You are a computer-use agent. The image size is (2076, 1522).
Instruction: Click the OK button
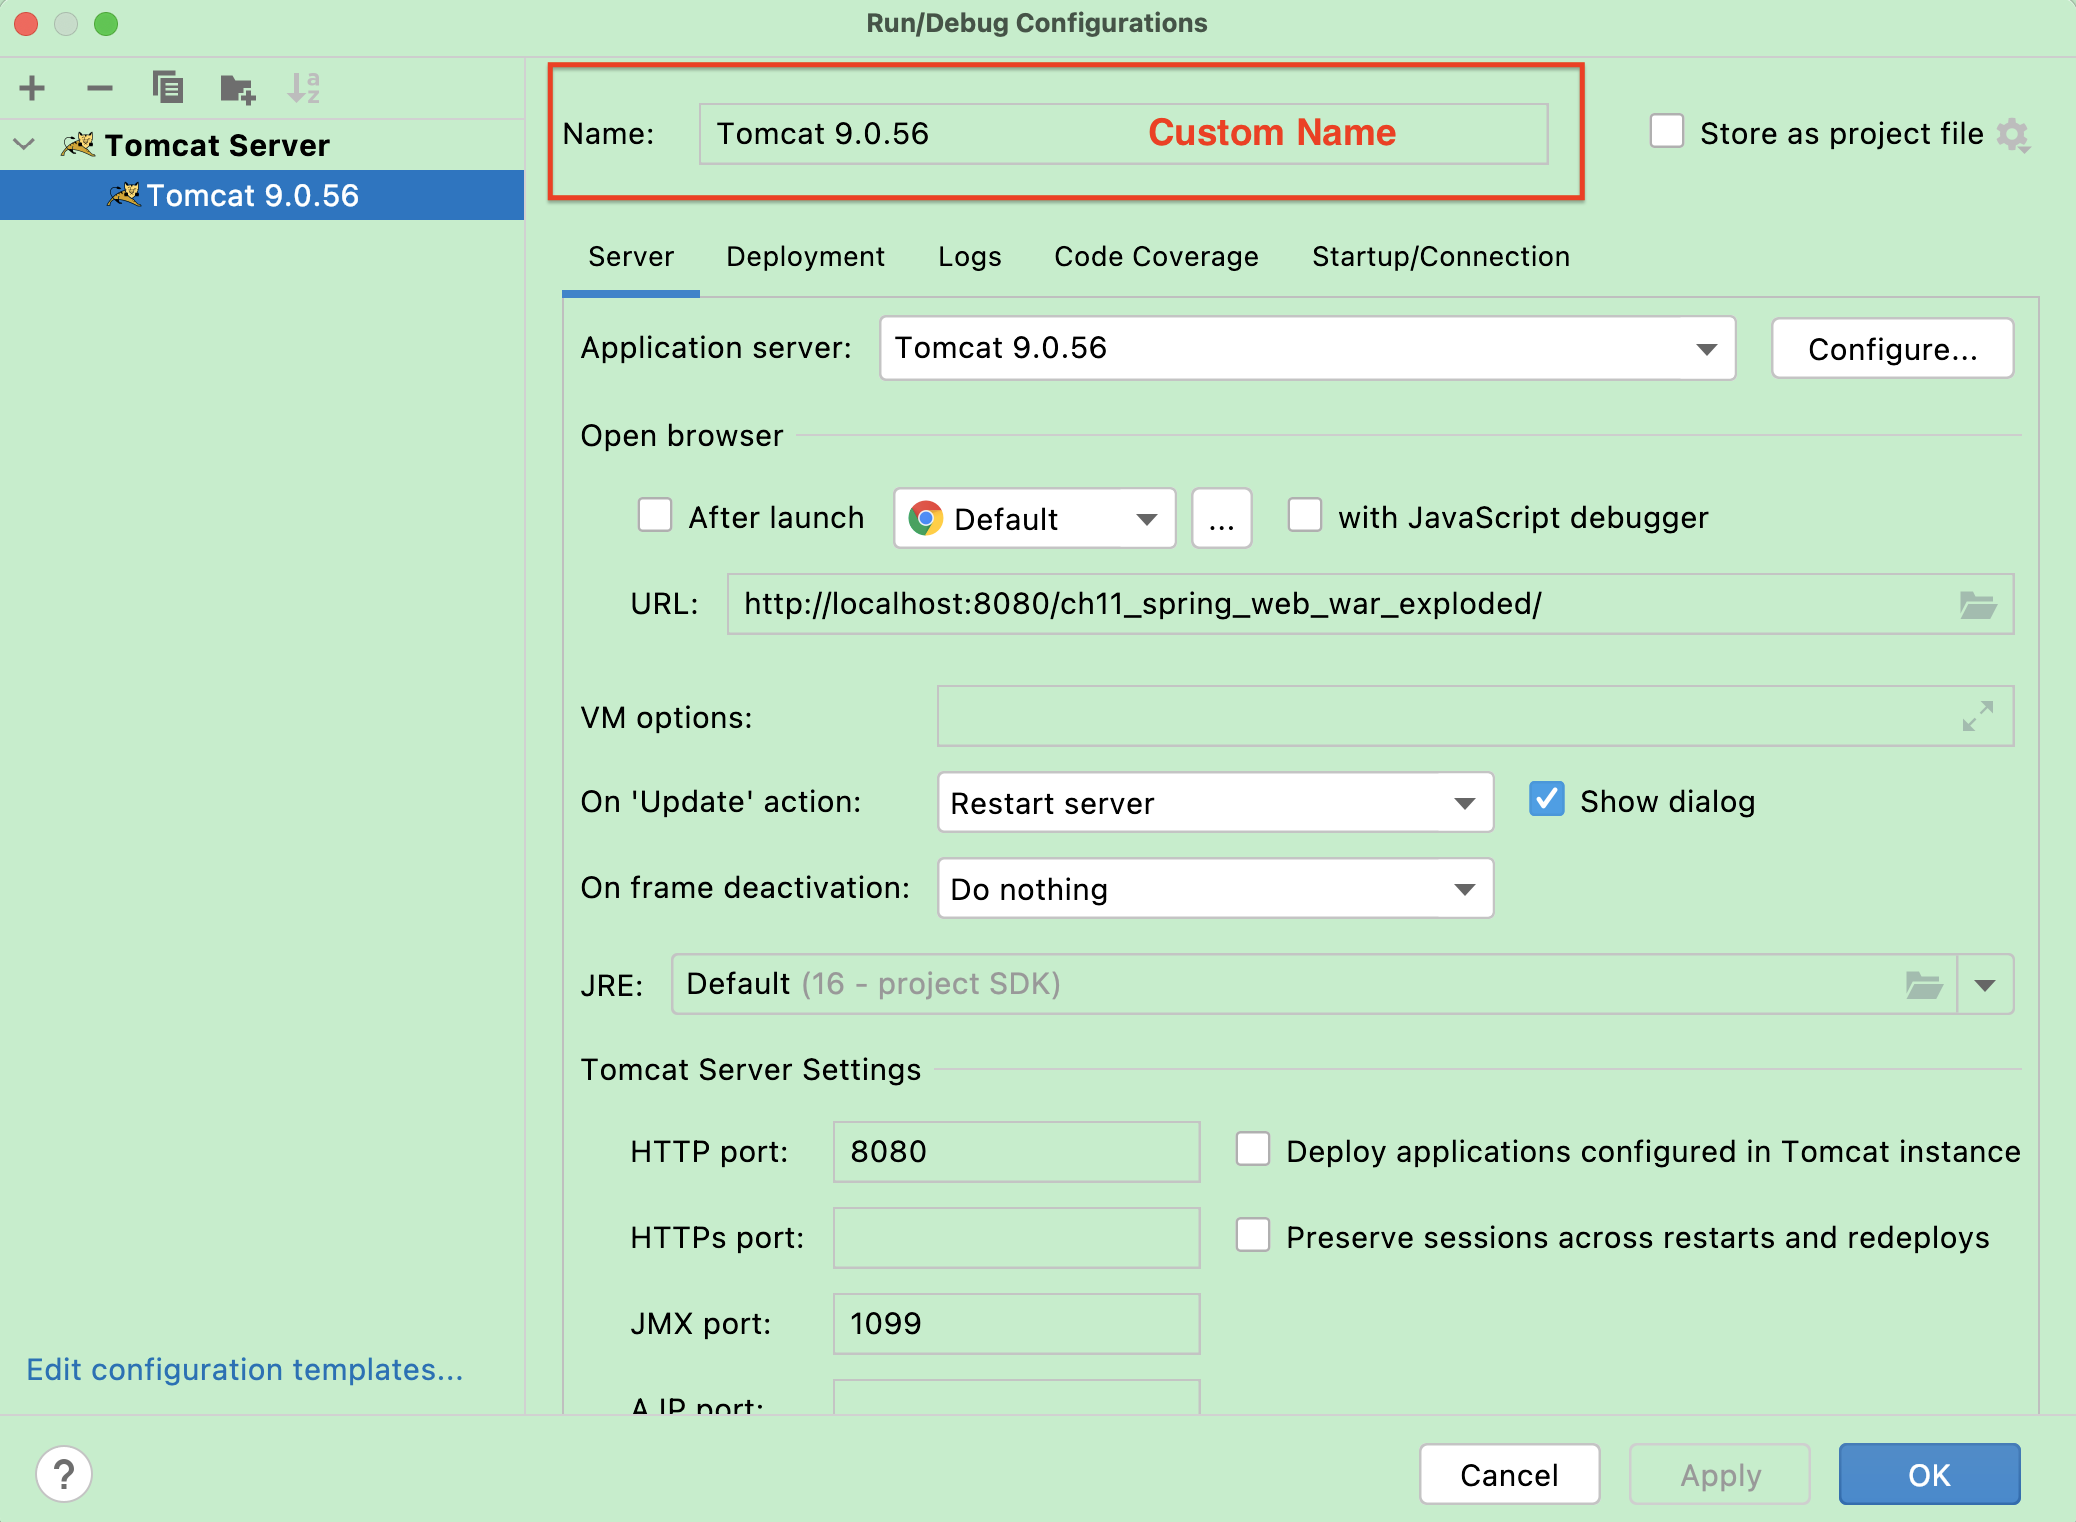[x=1929, y=1474]
